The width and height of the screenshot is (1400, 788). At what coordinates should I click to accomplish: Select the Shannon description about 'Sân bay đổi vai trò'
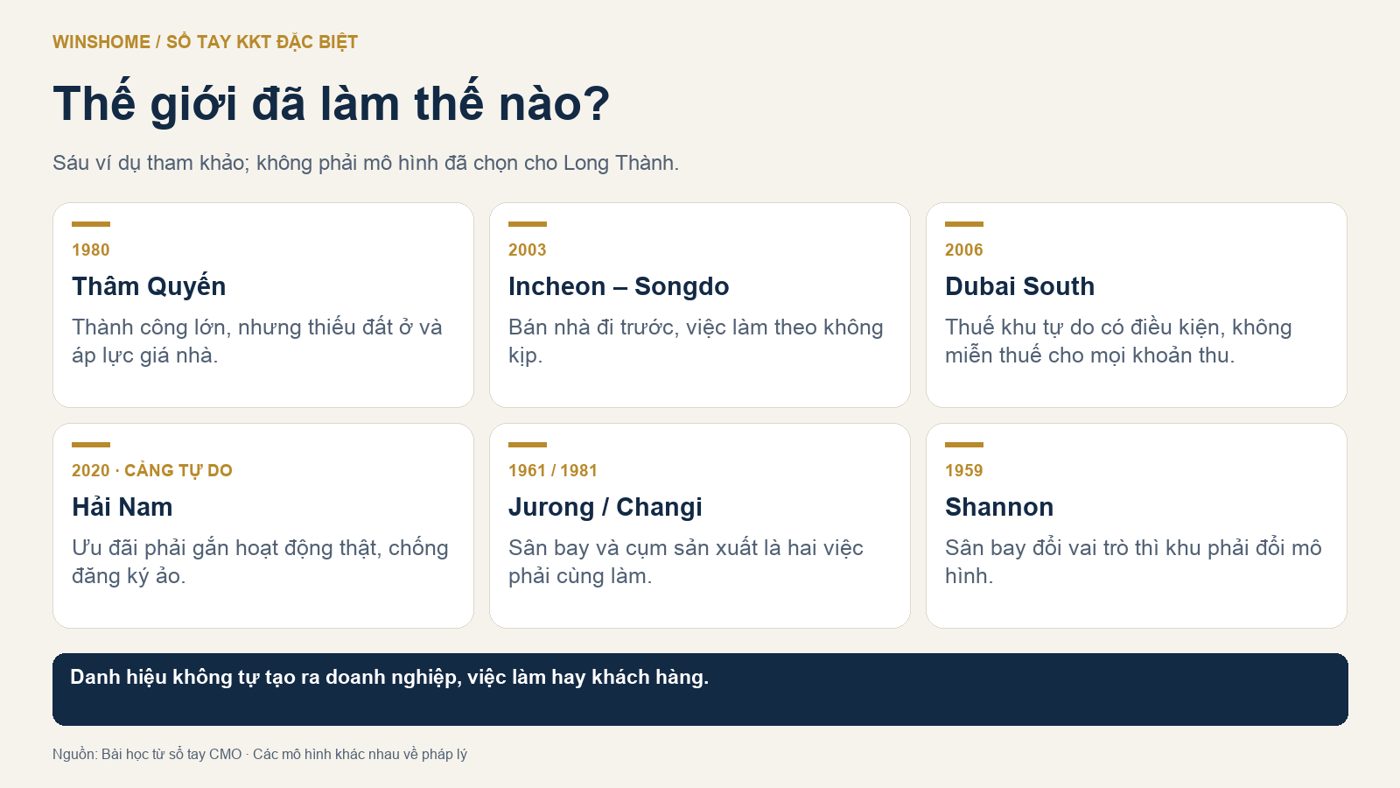[1134, 561]
